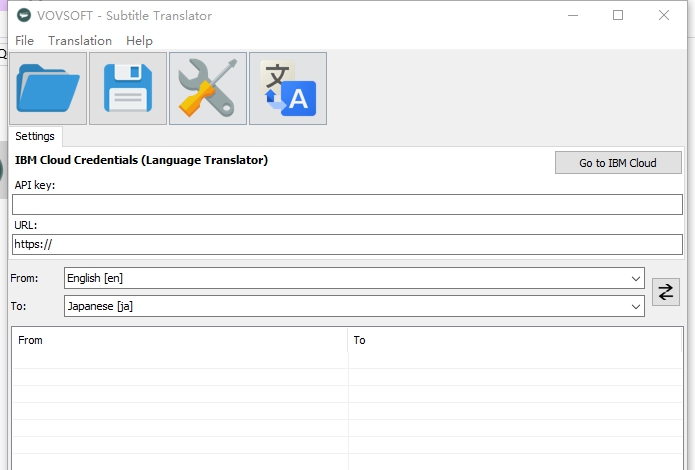Select the Settings tab
695x470 pixels.
coord(35,136)
